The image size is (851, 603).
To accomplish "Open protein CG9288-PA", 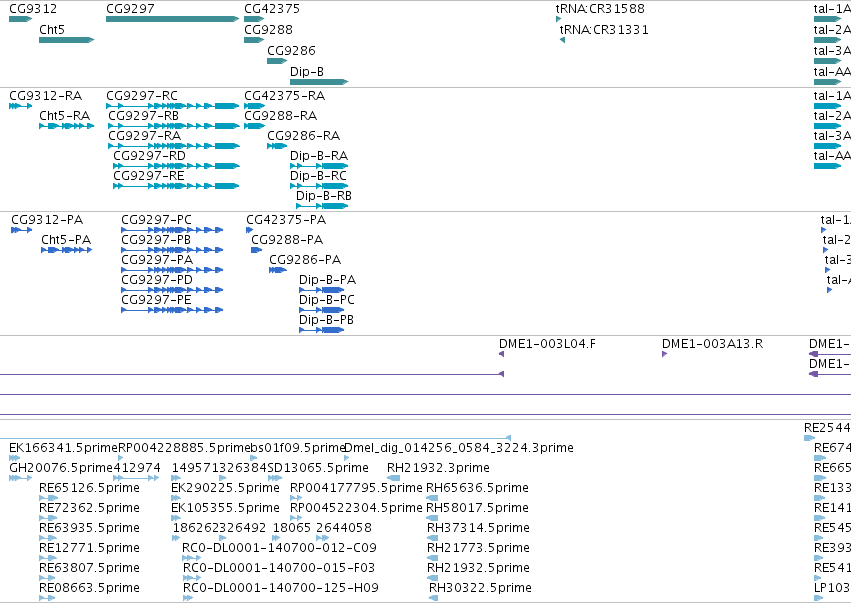I will [287, 240].
